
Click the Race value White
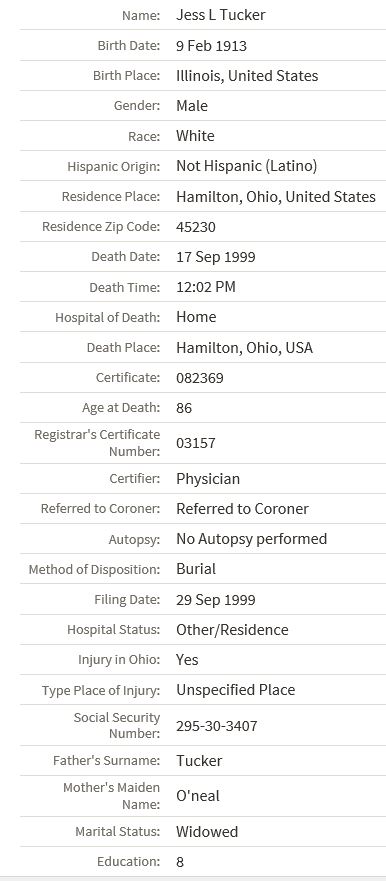[x=195, y=136]
